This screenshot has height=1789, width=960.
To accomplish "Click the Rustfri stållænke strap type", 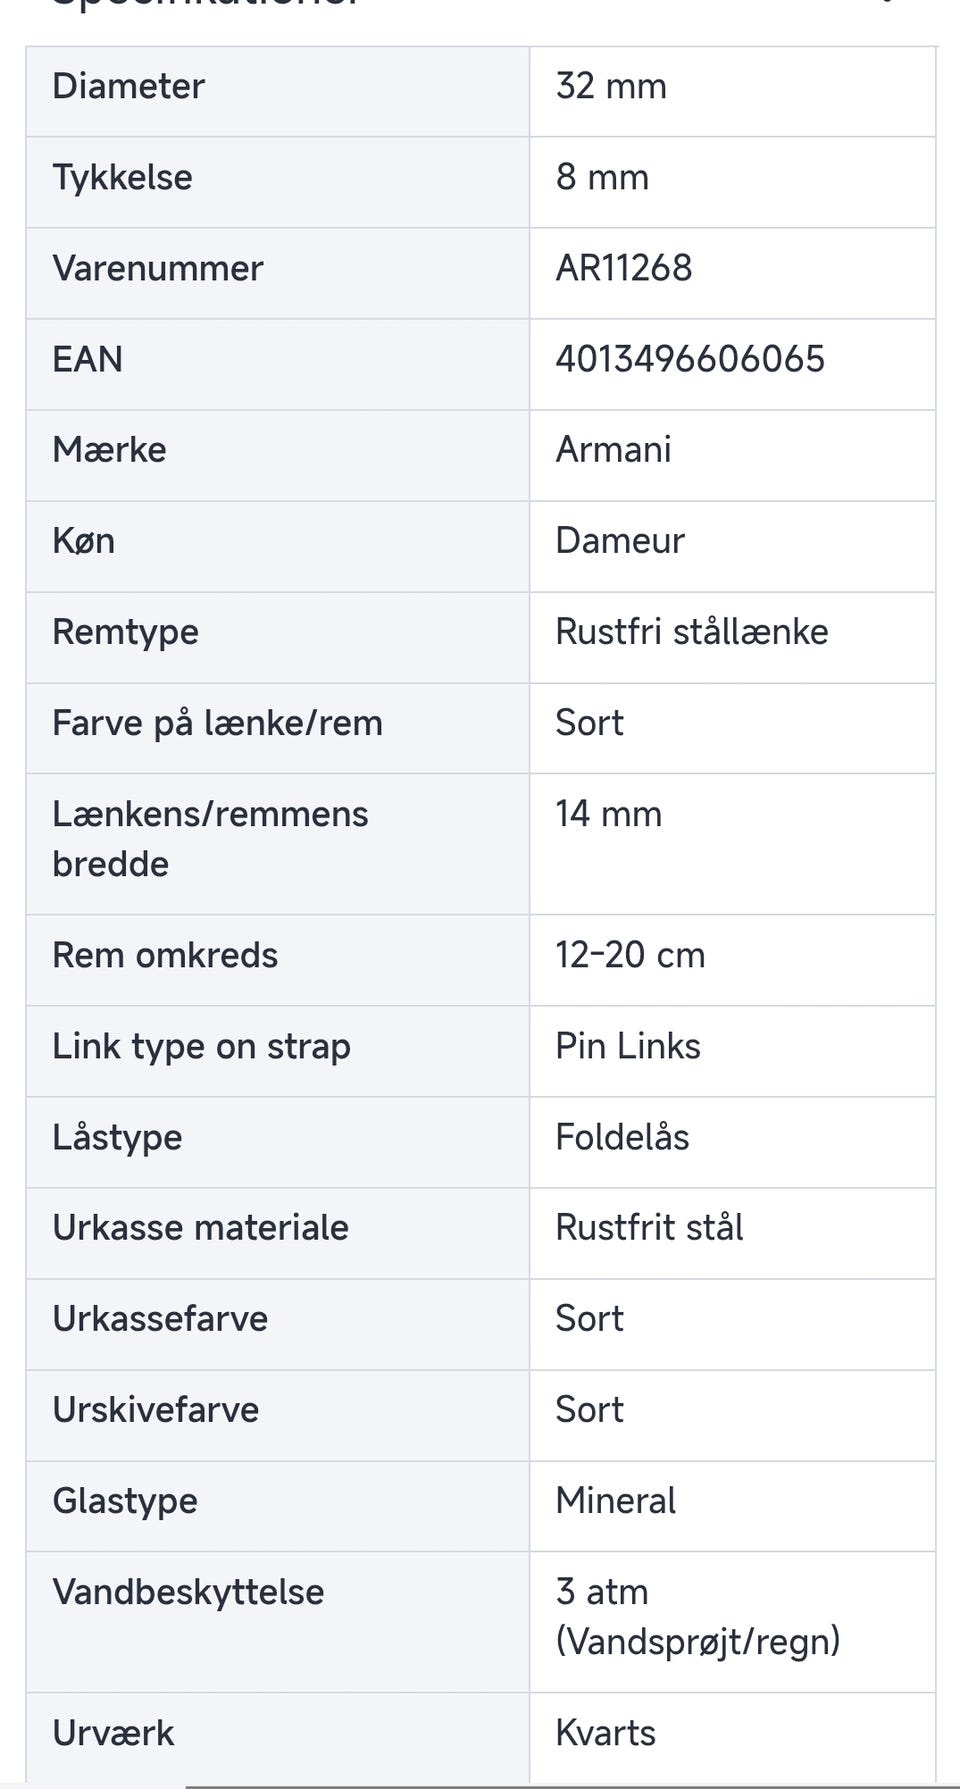I will point(691,632).
